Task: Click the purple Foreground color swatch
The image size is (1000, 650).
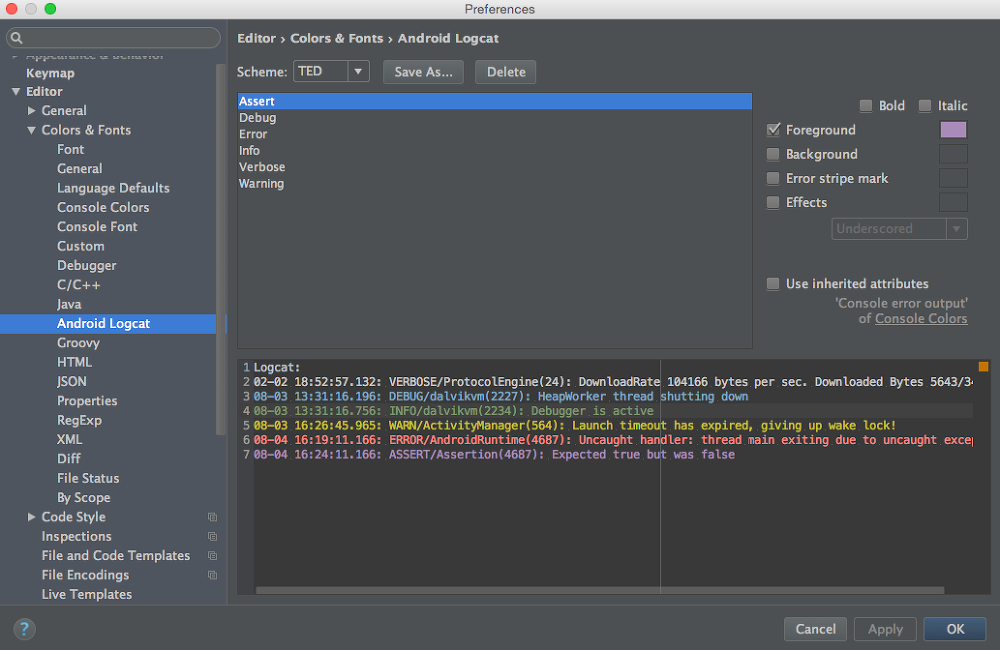Action: point(953,130)
